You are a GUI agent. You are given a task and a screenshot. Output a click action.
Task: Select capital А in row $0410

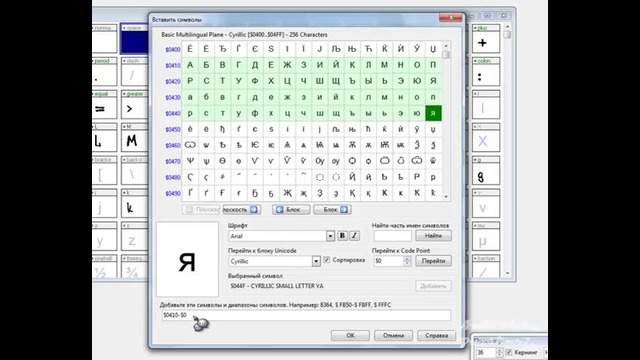tap(190, 65)
